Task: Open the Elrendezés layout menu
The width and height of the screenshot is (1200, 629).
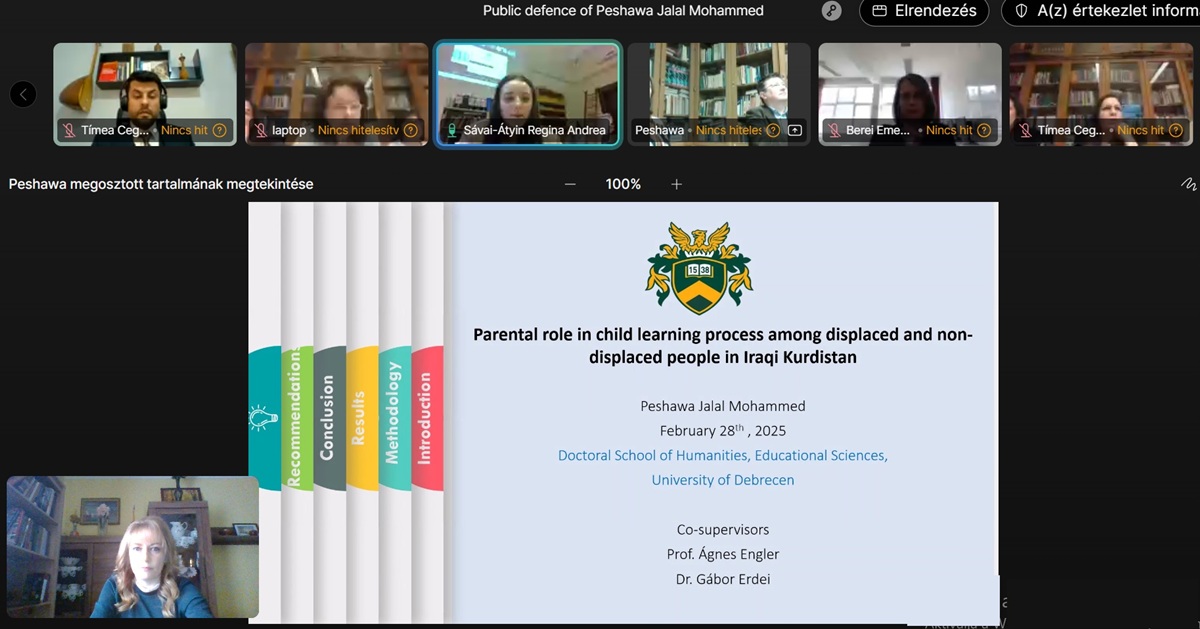Action: coord(923,11)
